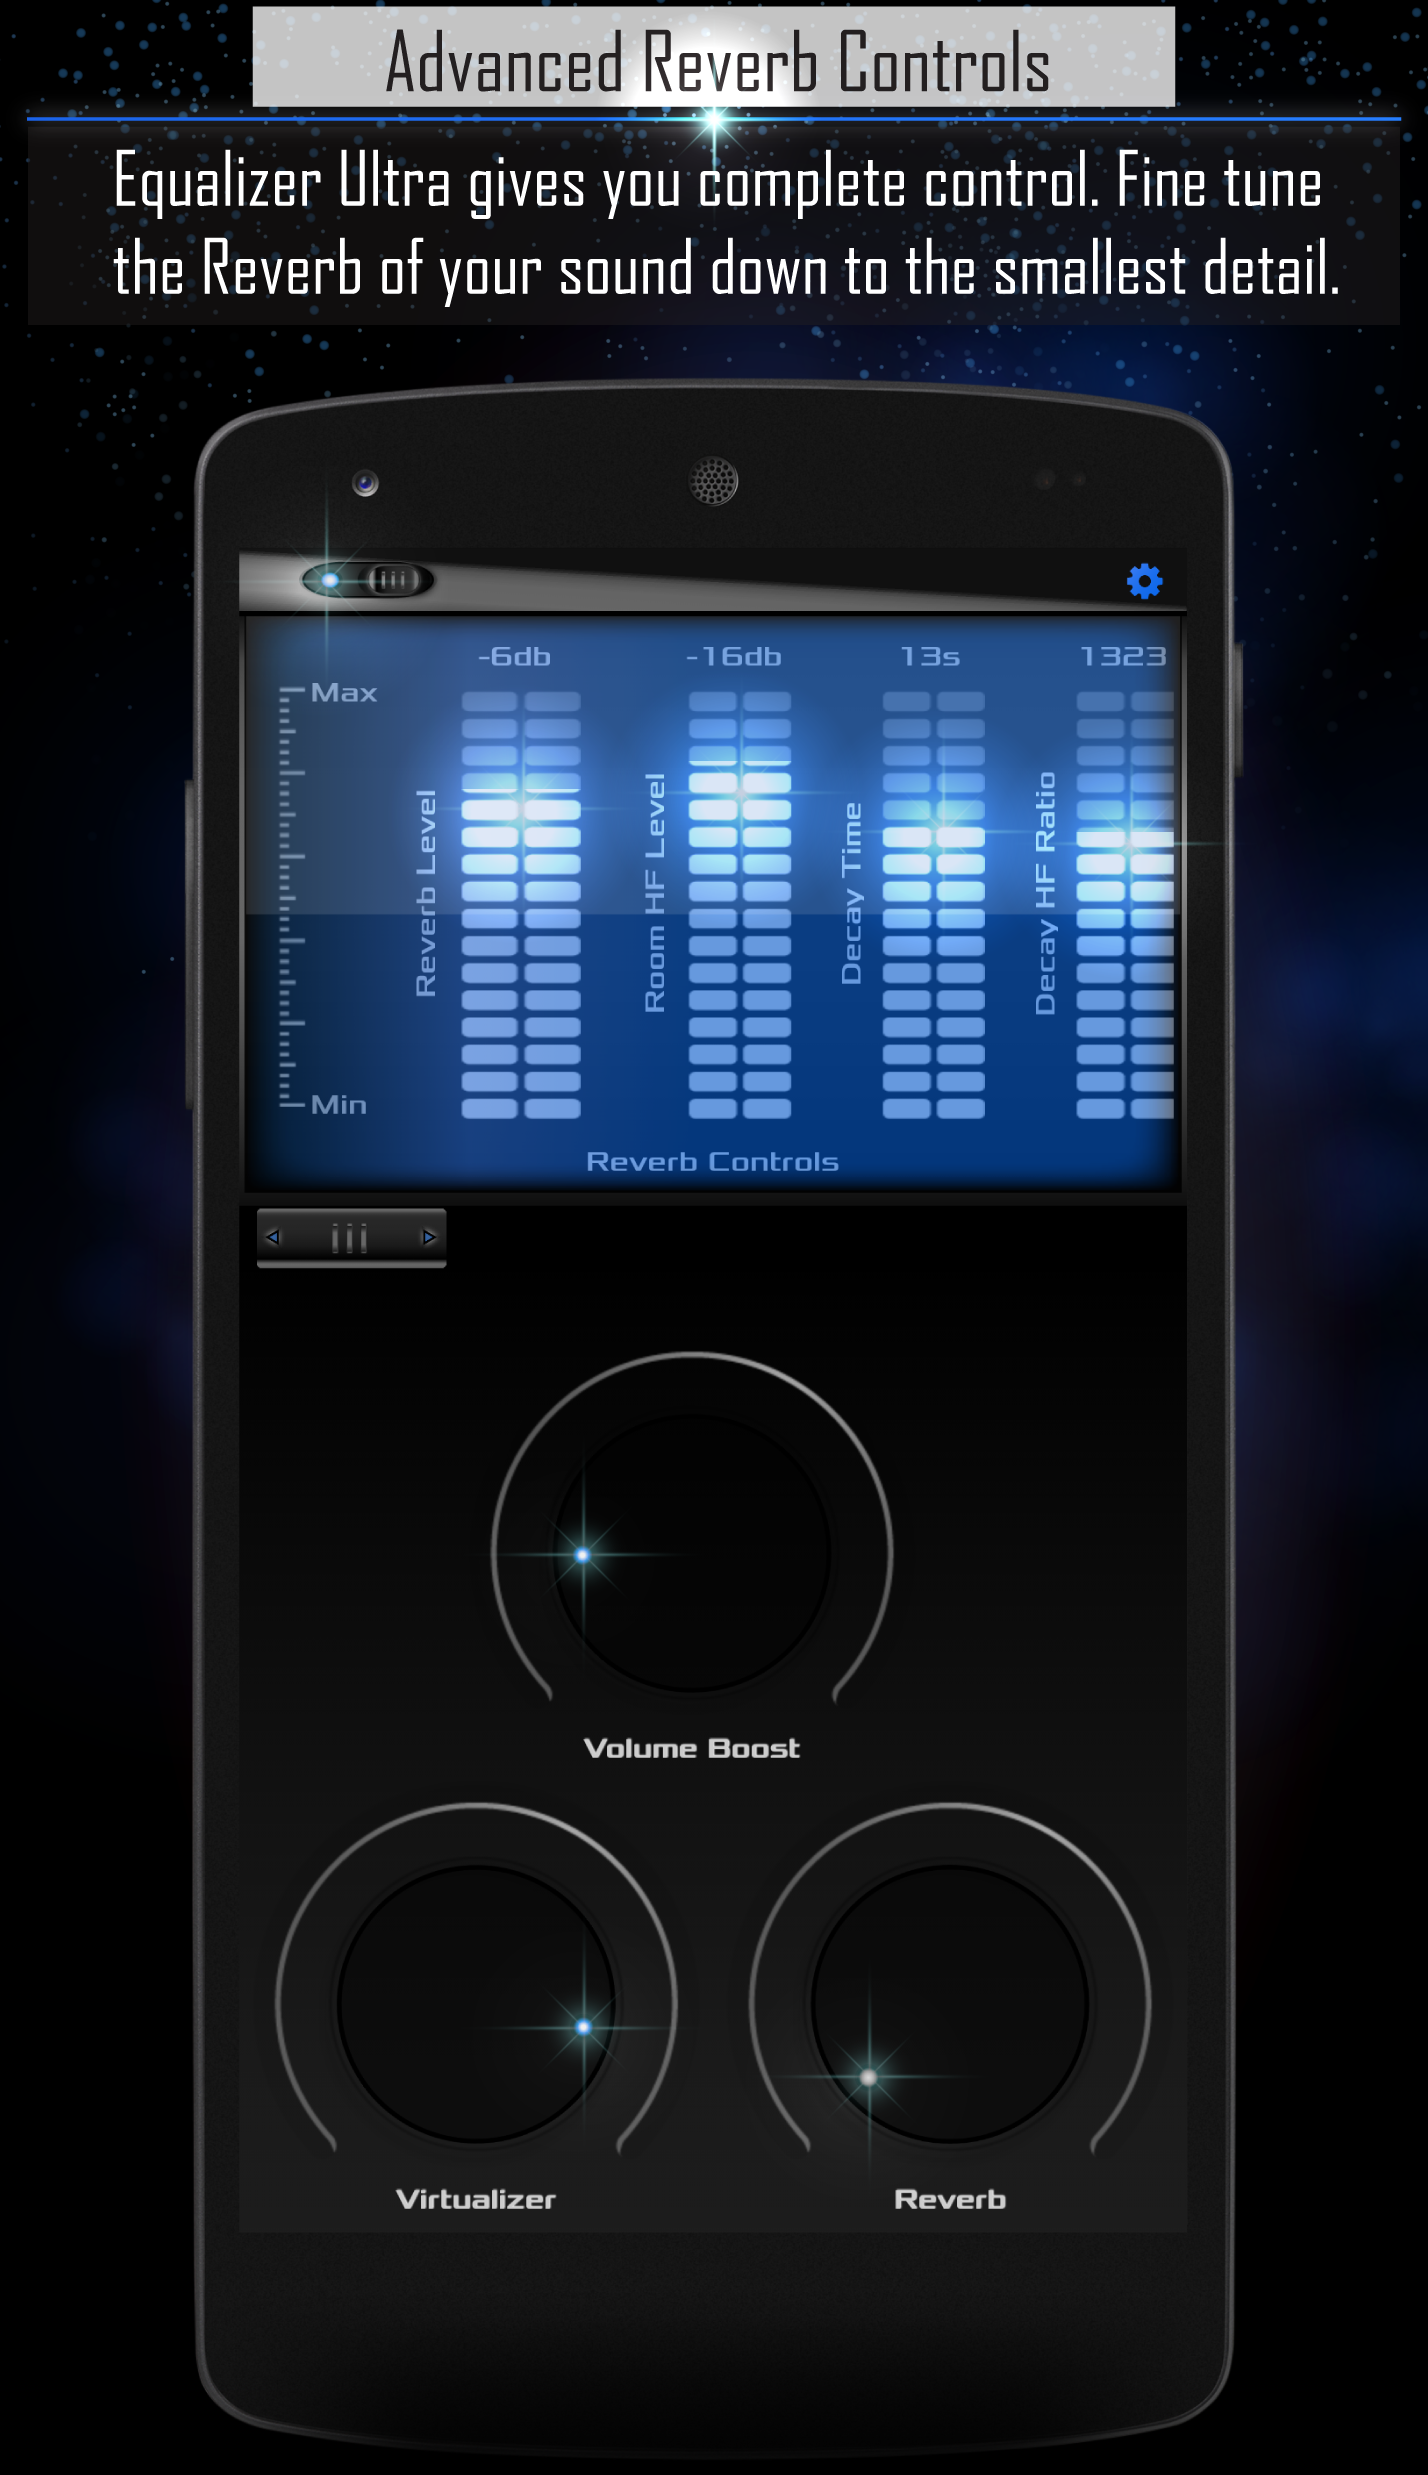Click the Decay Time vertical label

[x=851, y=893]
